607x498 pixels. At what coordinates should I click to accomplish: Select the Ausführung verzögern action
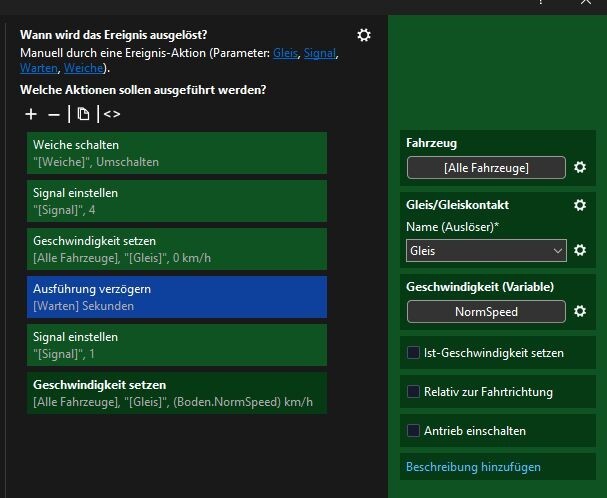coord(177,297)
